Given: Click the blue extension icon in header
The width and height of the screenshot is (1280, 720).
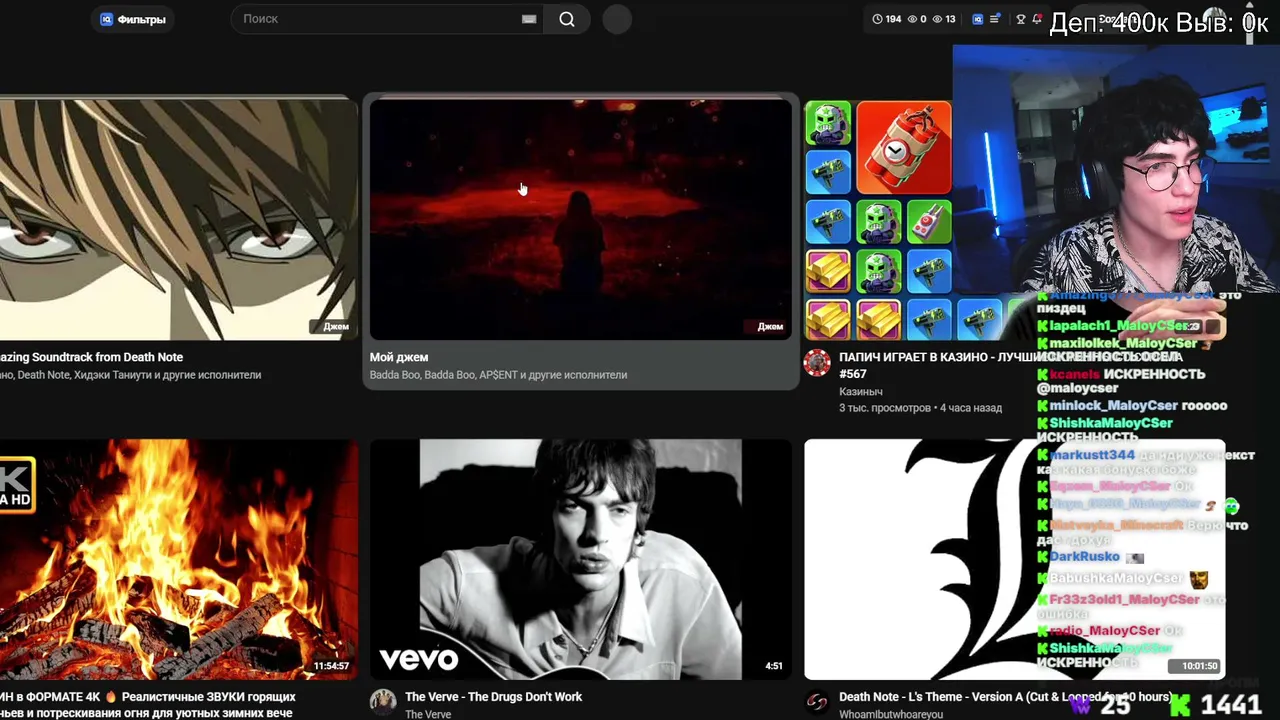Looking at the screenshot, I should 978,19.
